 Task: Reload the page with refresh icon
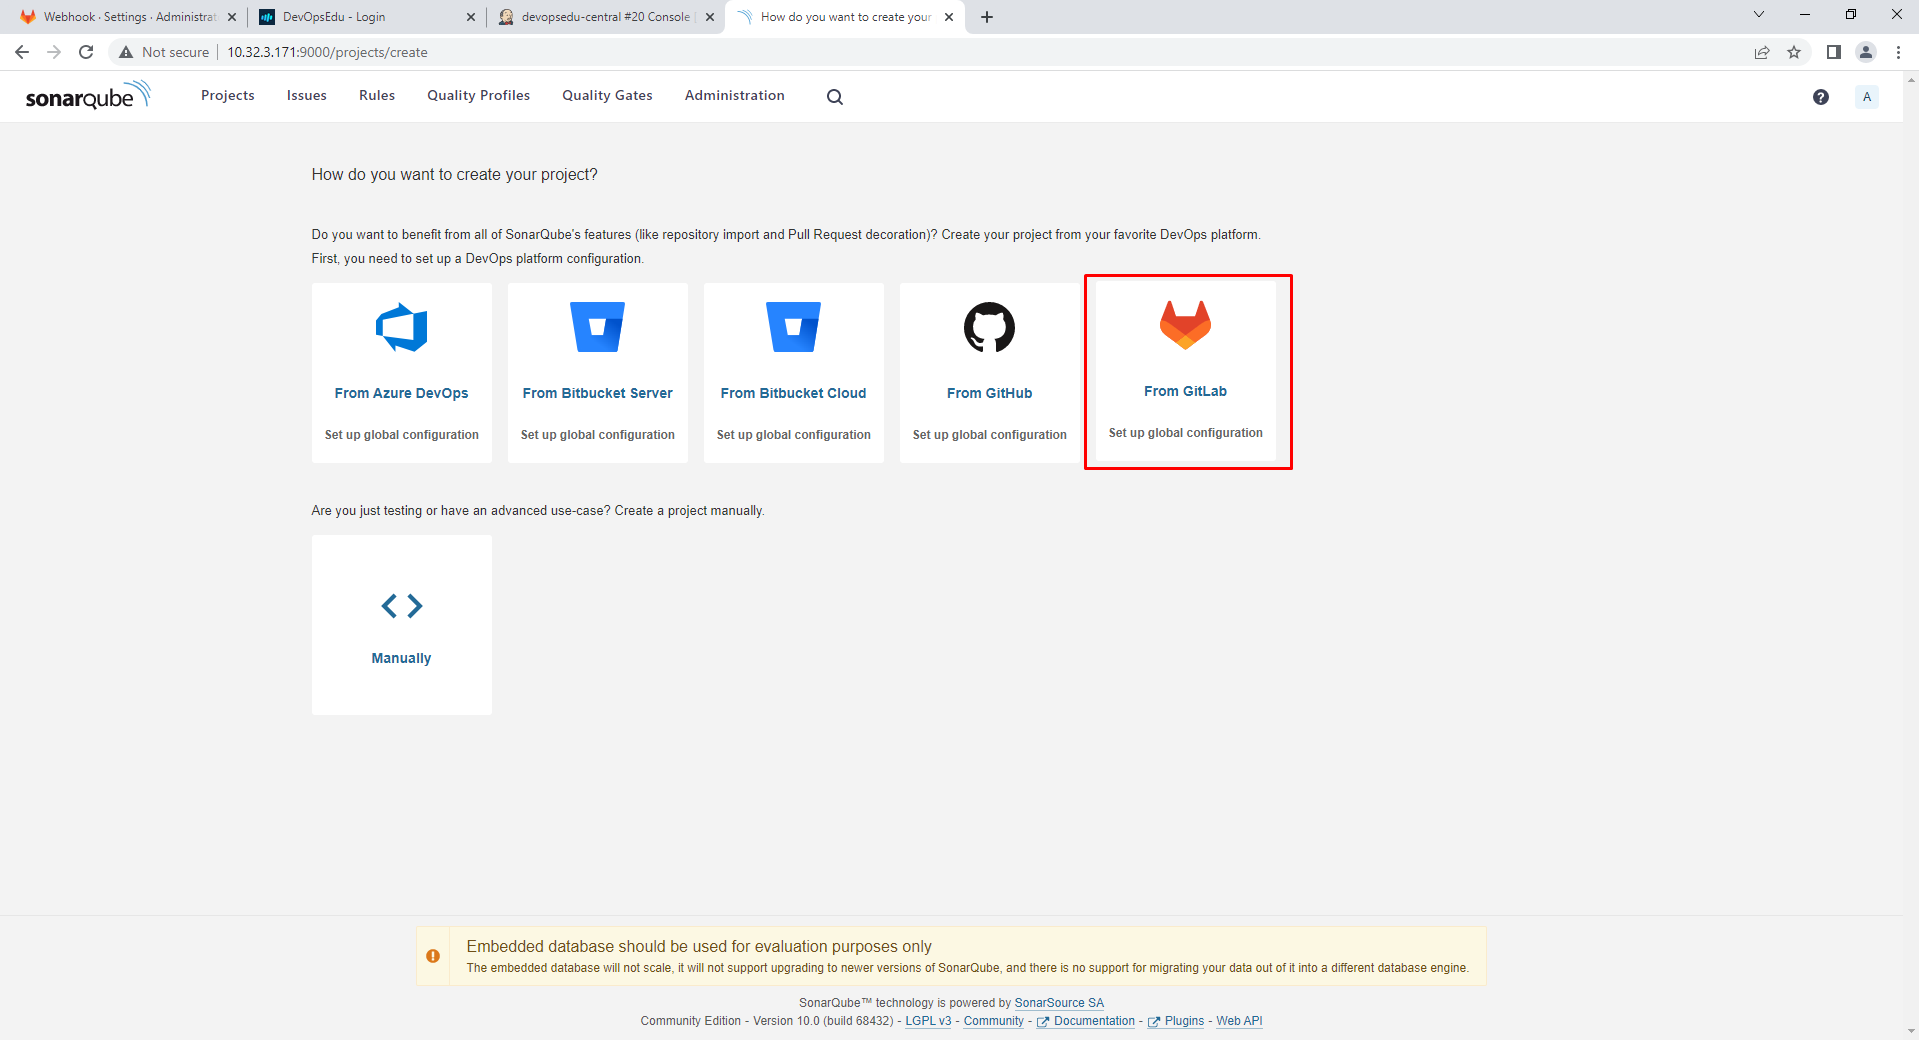[86, 52]
